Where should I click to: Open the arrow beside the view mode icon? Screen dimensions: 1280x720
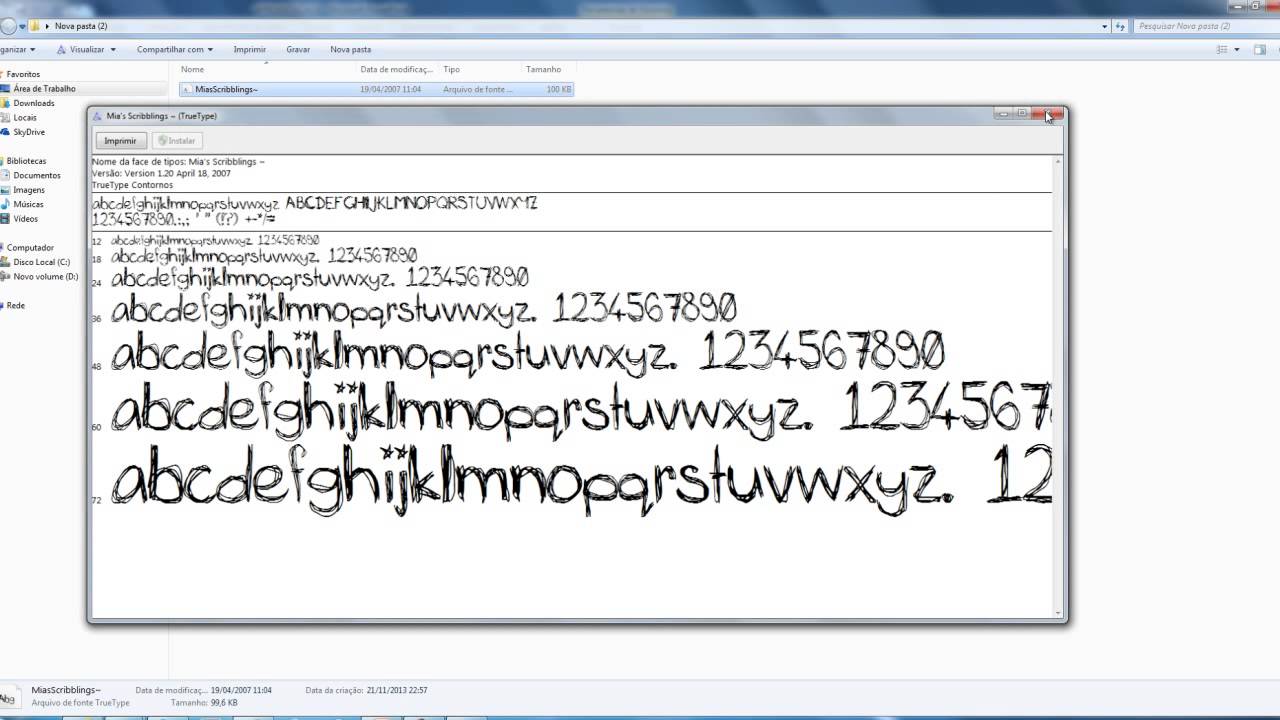pyautogui.click(x=1237, y=49)
